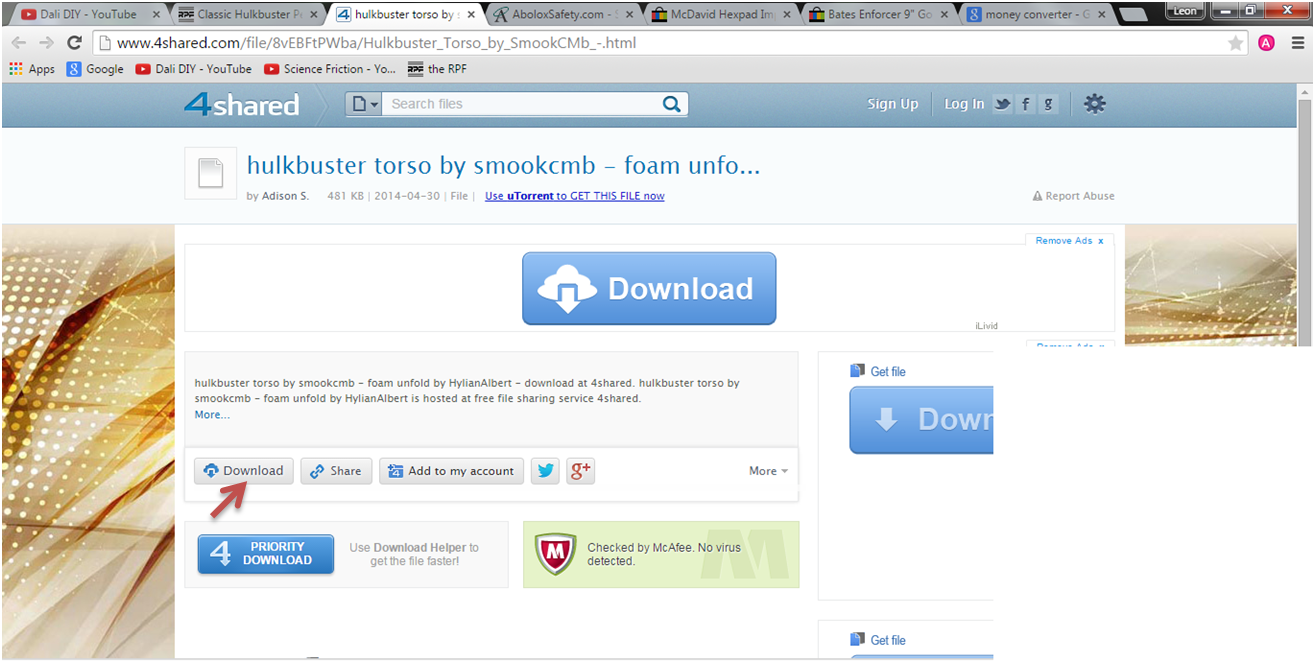
Task: Share file via Twitter bird button
Action: (545, 471)
